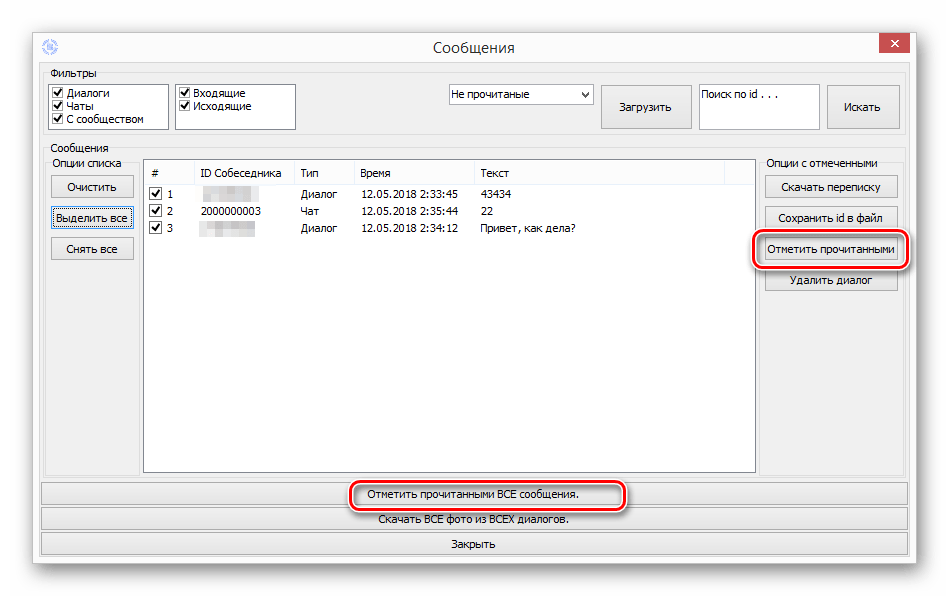Screen dimensions: 949x596
Task: Toggle the Чаты filter checkbox
Action: pyautogui.click(x=58, y=106)
